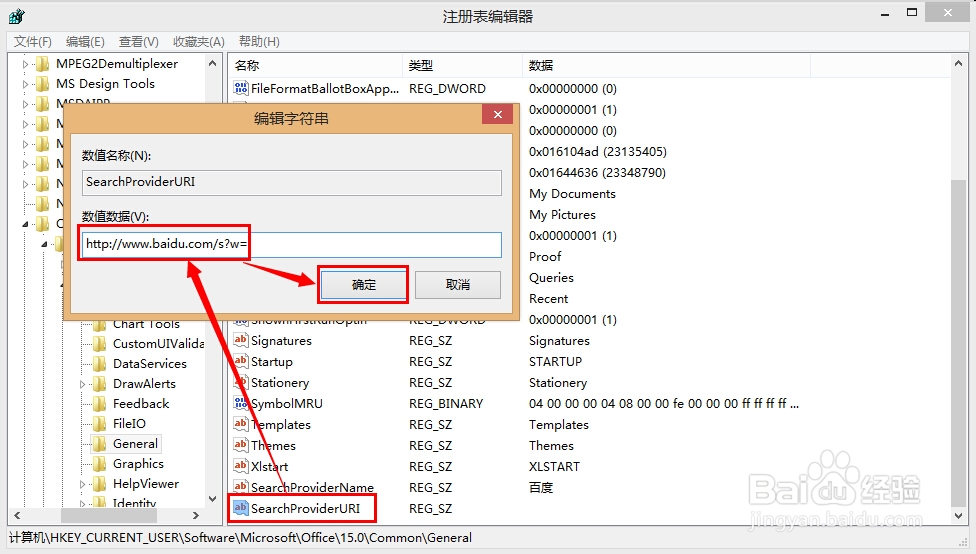This screenshot has height=554, width=976.
Task: Expand the DrawAlerts tree node
Action: click(82, 385)
